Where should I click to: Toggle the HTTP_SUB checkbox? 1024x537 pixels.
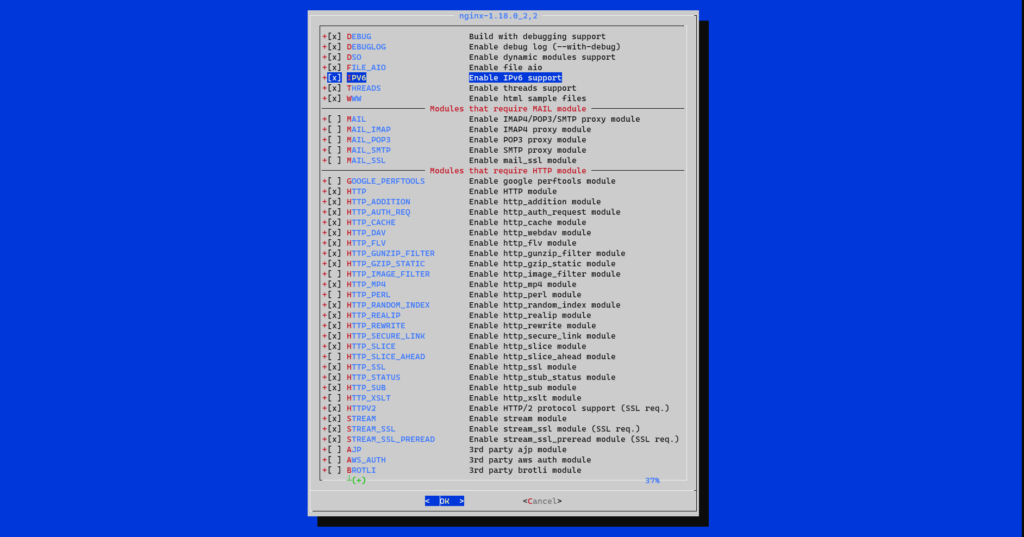pos(334,388)
